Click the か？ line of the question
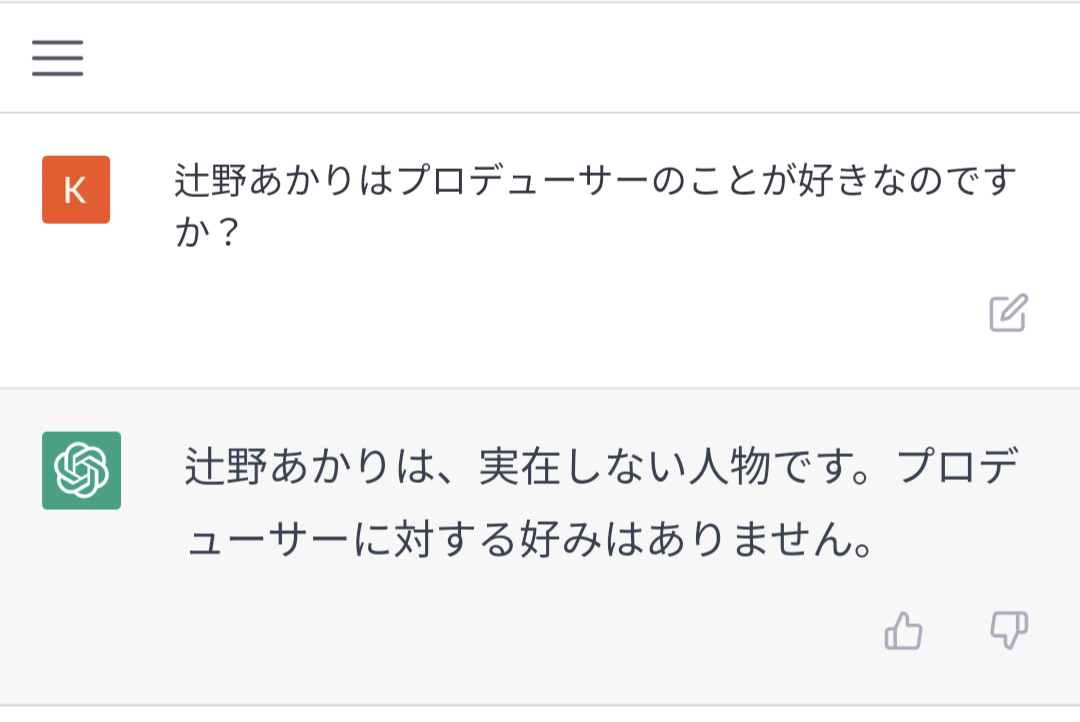Viewport: 1080px width, 722px height. click(207, 231)
